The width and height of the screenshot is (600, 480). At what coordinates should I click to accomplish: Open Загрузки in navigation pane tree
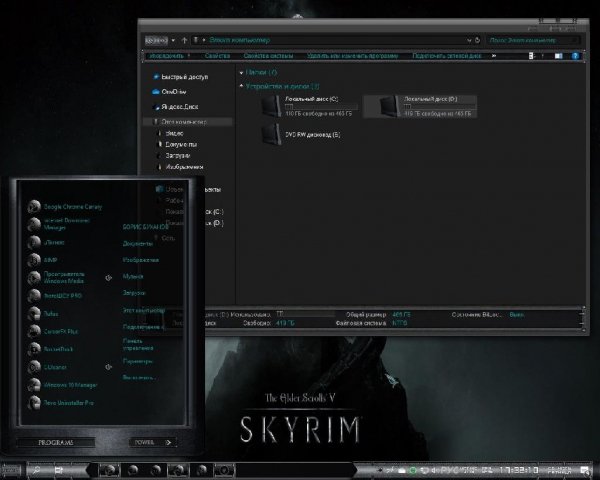click(174, 156)
